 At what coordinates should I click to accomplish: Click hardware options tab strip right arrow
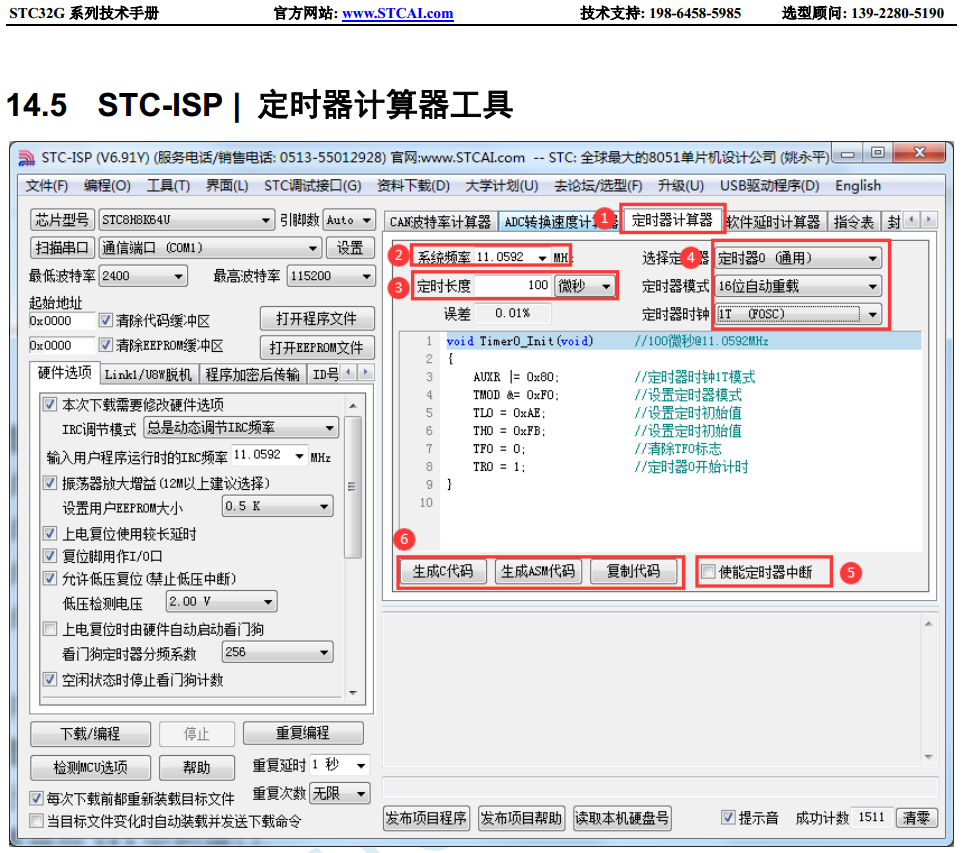(366, 372)
